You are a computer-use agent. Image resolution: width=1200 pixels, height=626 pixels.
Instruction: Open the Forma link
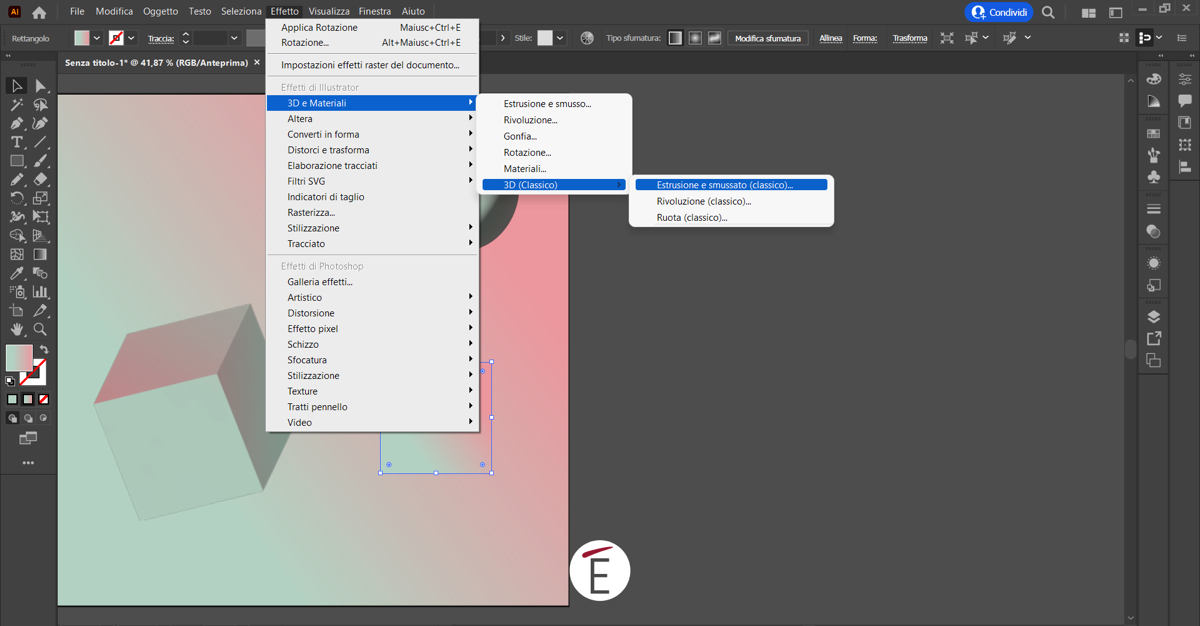click(x=864, y=38)
